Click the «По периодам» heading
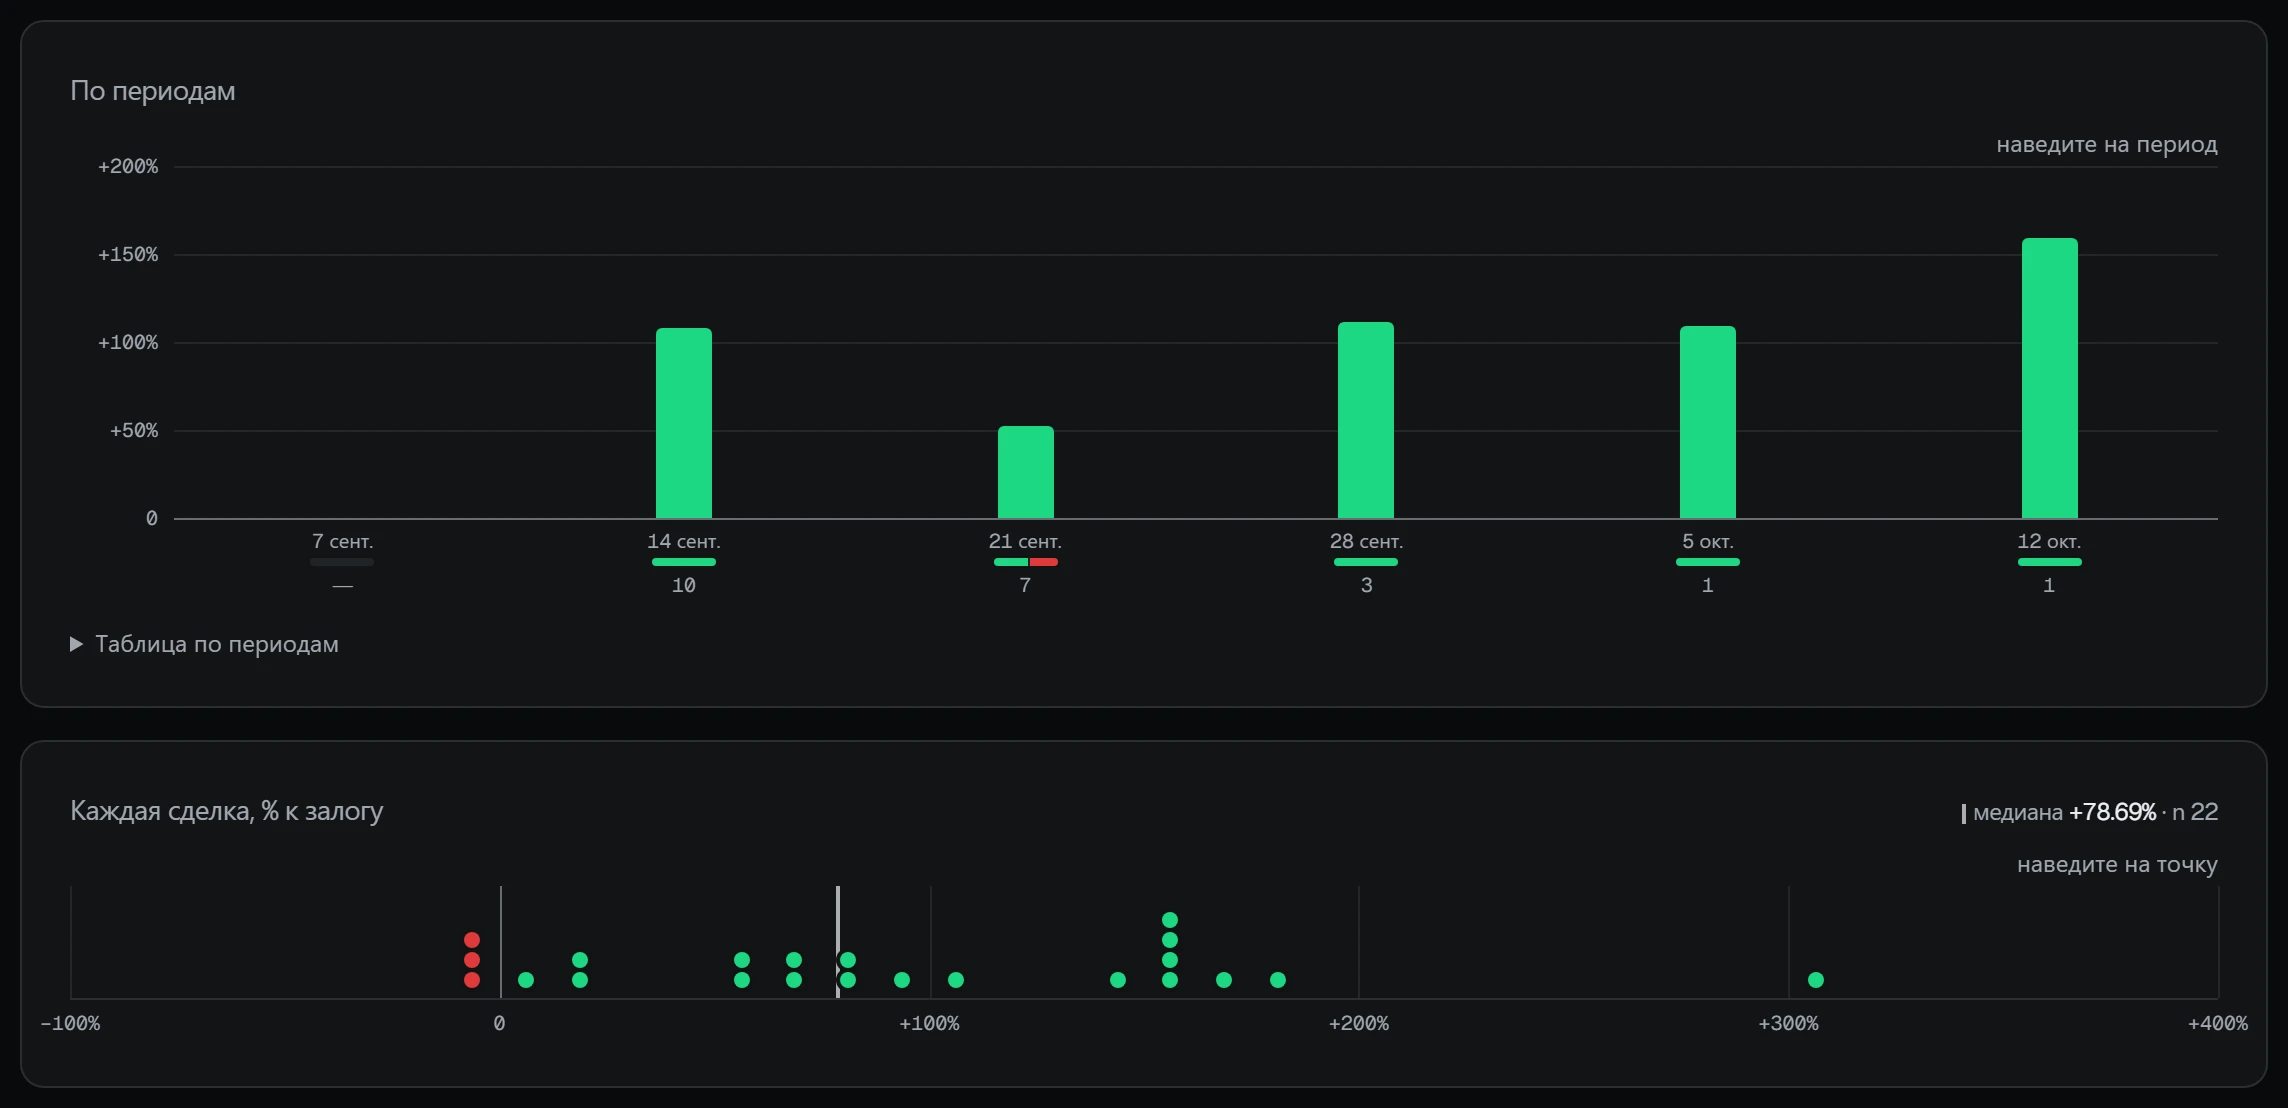 click(153, 91)
